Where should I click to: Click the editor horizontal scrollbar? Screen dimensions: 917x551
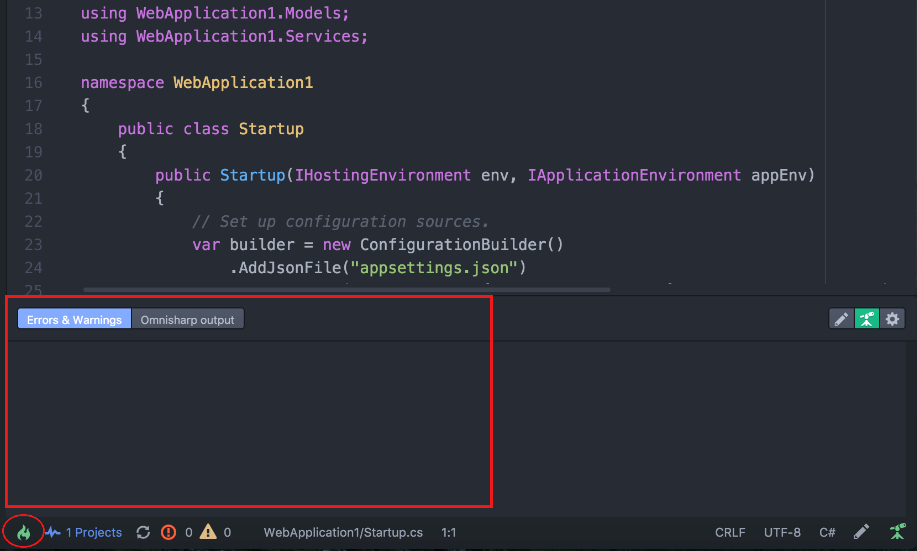pyautogui.click(x=347, y=290)
